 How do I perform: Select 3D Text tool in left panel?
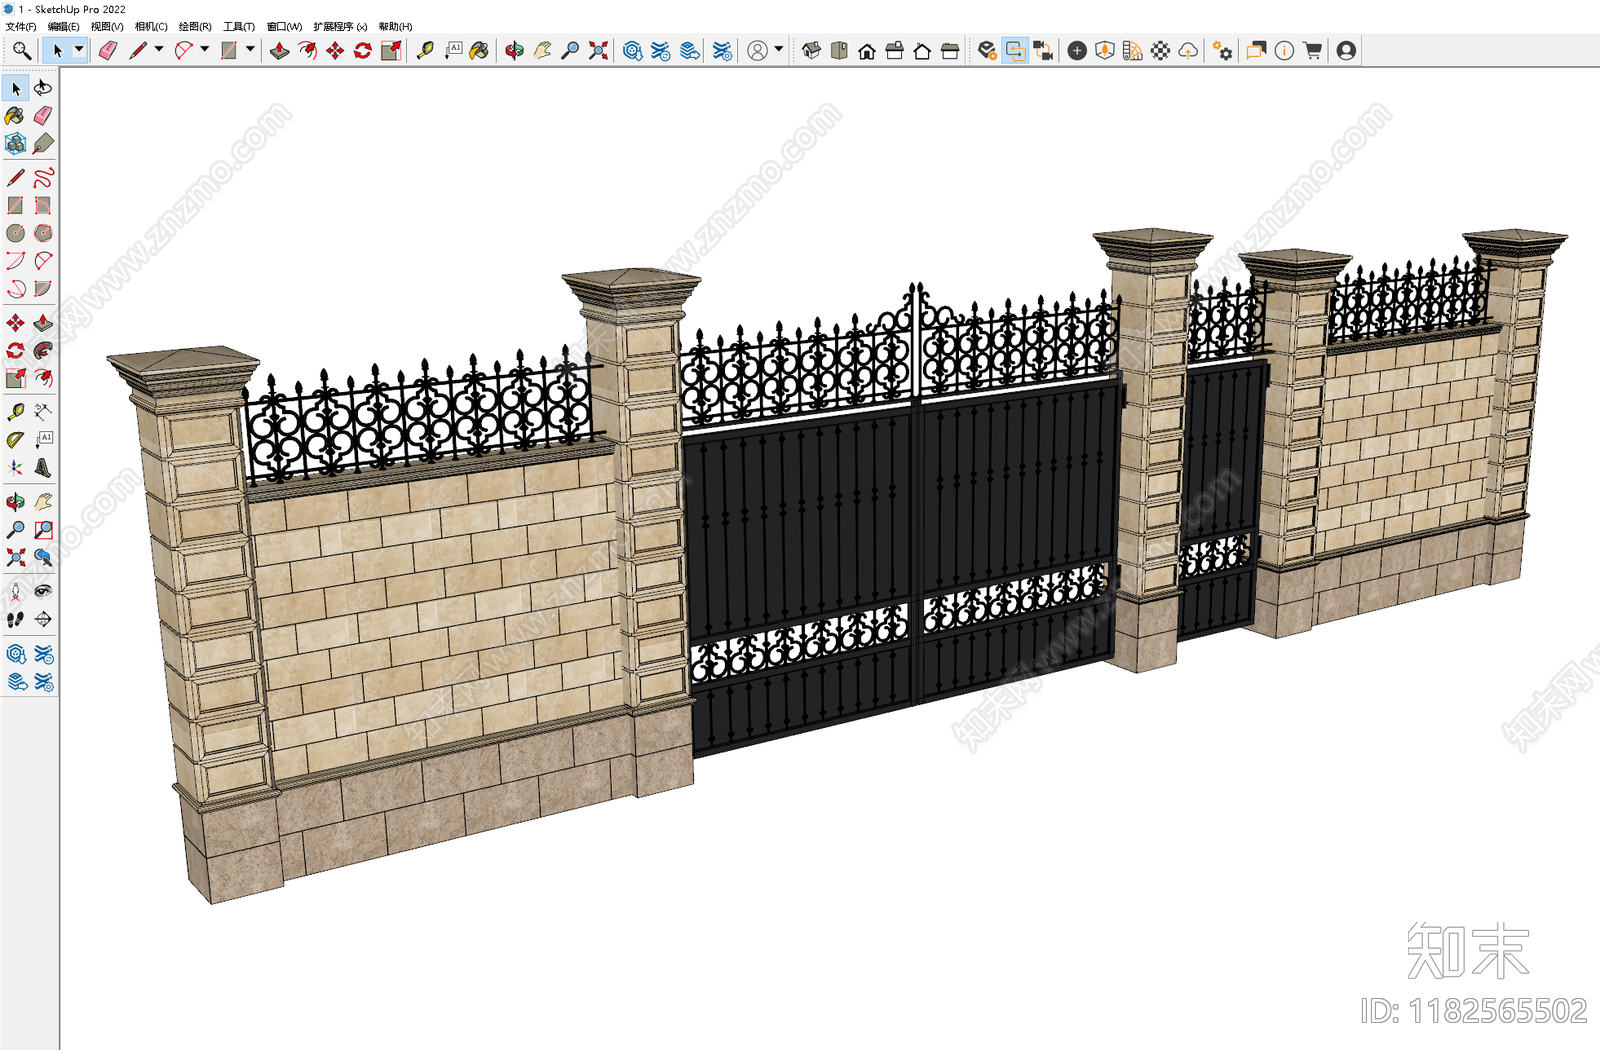point(43,467)
